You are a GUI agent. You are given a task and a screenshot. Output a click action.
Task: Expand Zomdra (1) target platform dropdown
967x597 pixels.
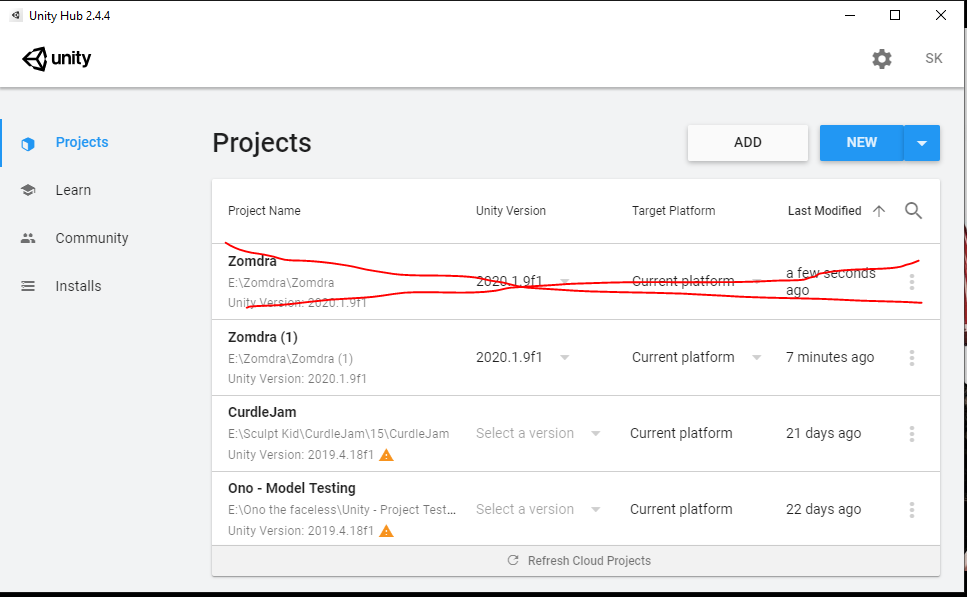pos(756,358)
